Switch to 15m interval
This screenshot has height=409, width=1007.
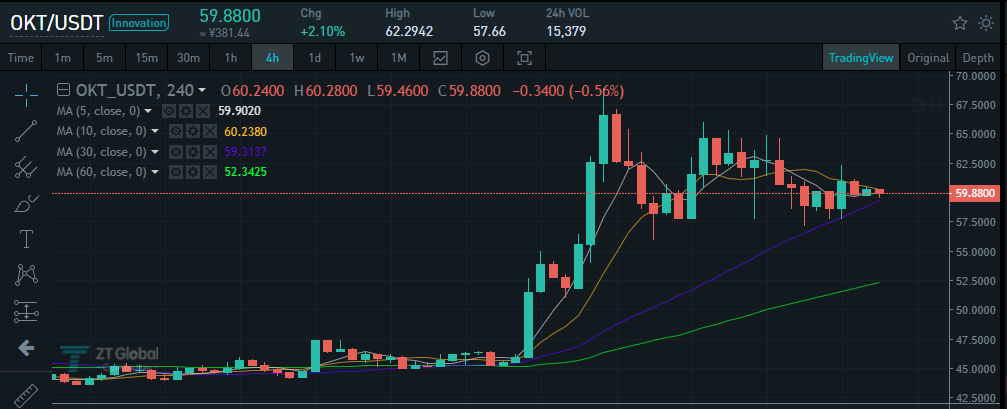146,58
